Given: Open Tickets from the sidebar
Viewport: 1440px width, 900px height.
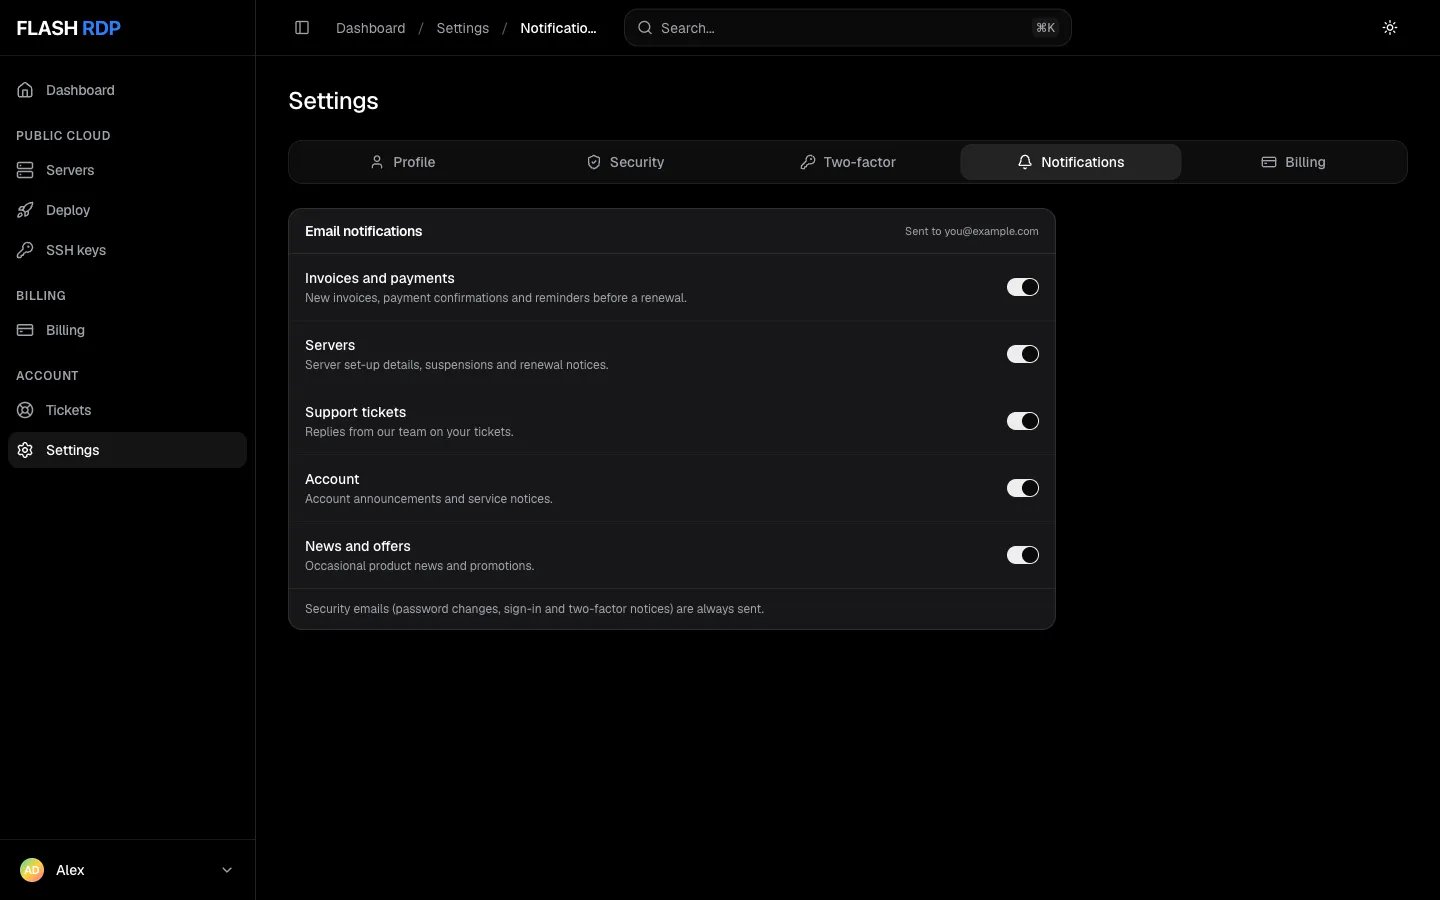Looking at the screenshot, I should [127, 410].
